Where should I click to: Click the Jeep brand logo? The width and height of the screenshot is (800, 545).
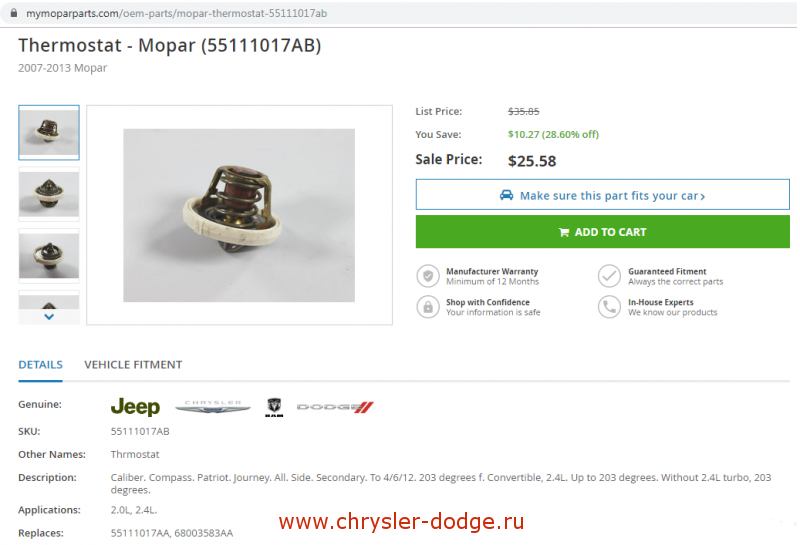click(135, 407)
